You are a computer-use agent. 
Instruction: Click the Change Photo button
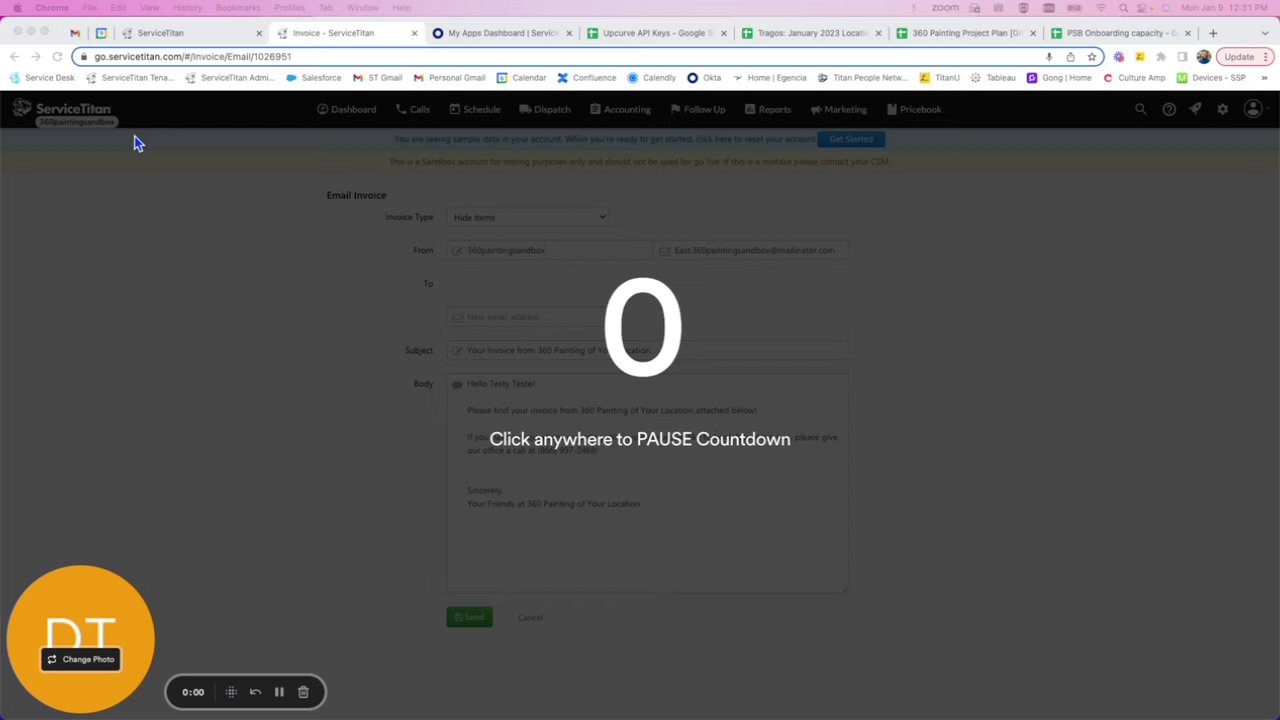click(81, 659)
